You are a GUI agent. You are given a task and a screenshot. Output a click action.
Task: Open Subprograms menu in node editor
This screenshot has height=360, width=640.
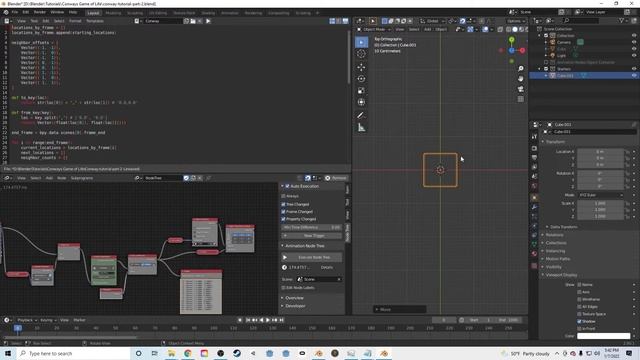[82, 178]
